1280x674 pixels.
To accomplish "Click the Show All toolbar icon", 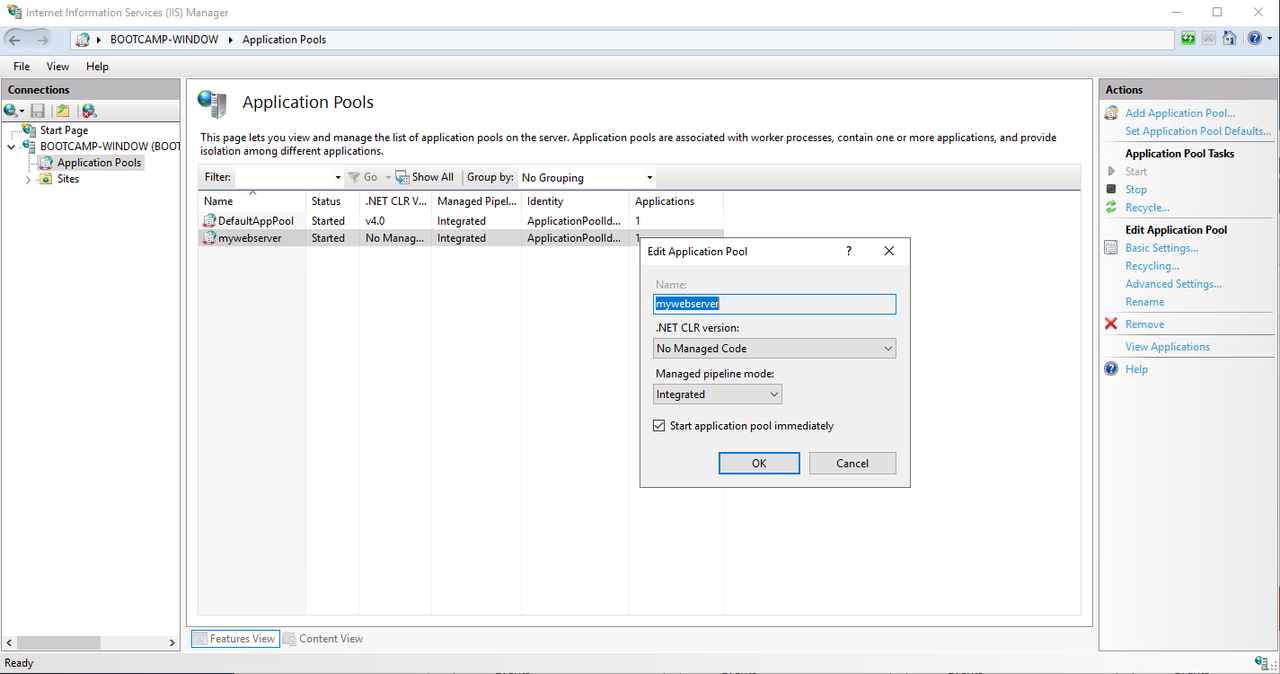I will coord(402,177).
